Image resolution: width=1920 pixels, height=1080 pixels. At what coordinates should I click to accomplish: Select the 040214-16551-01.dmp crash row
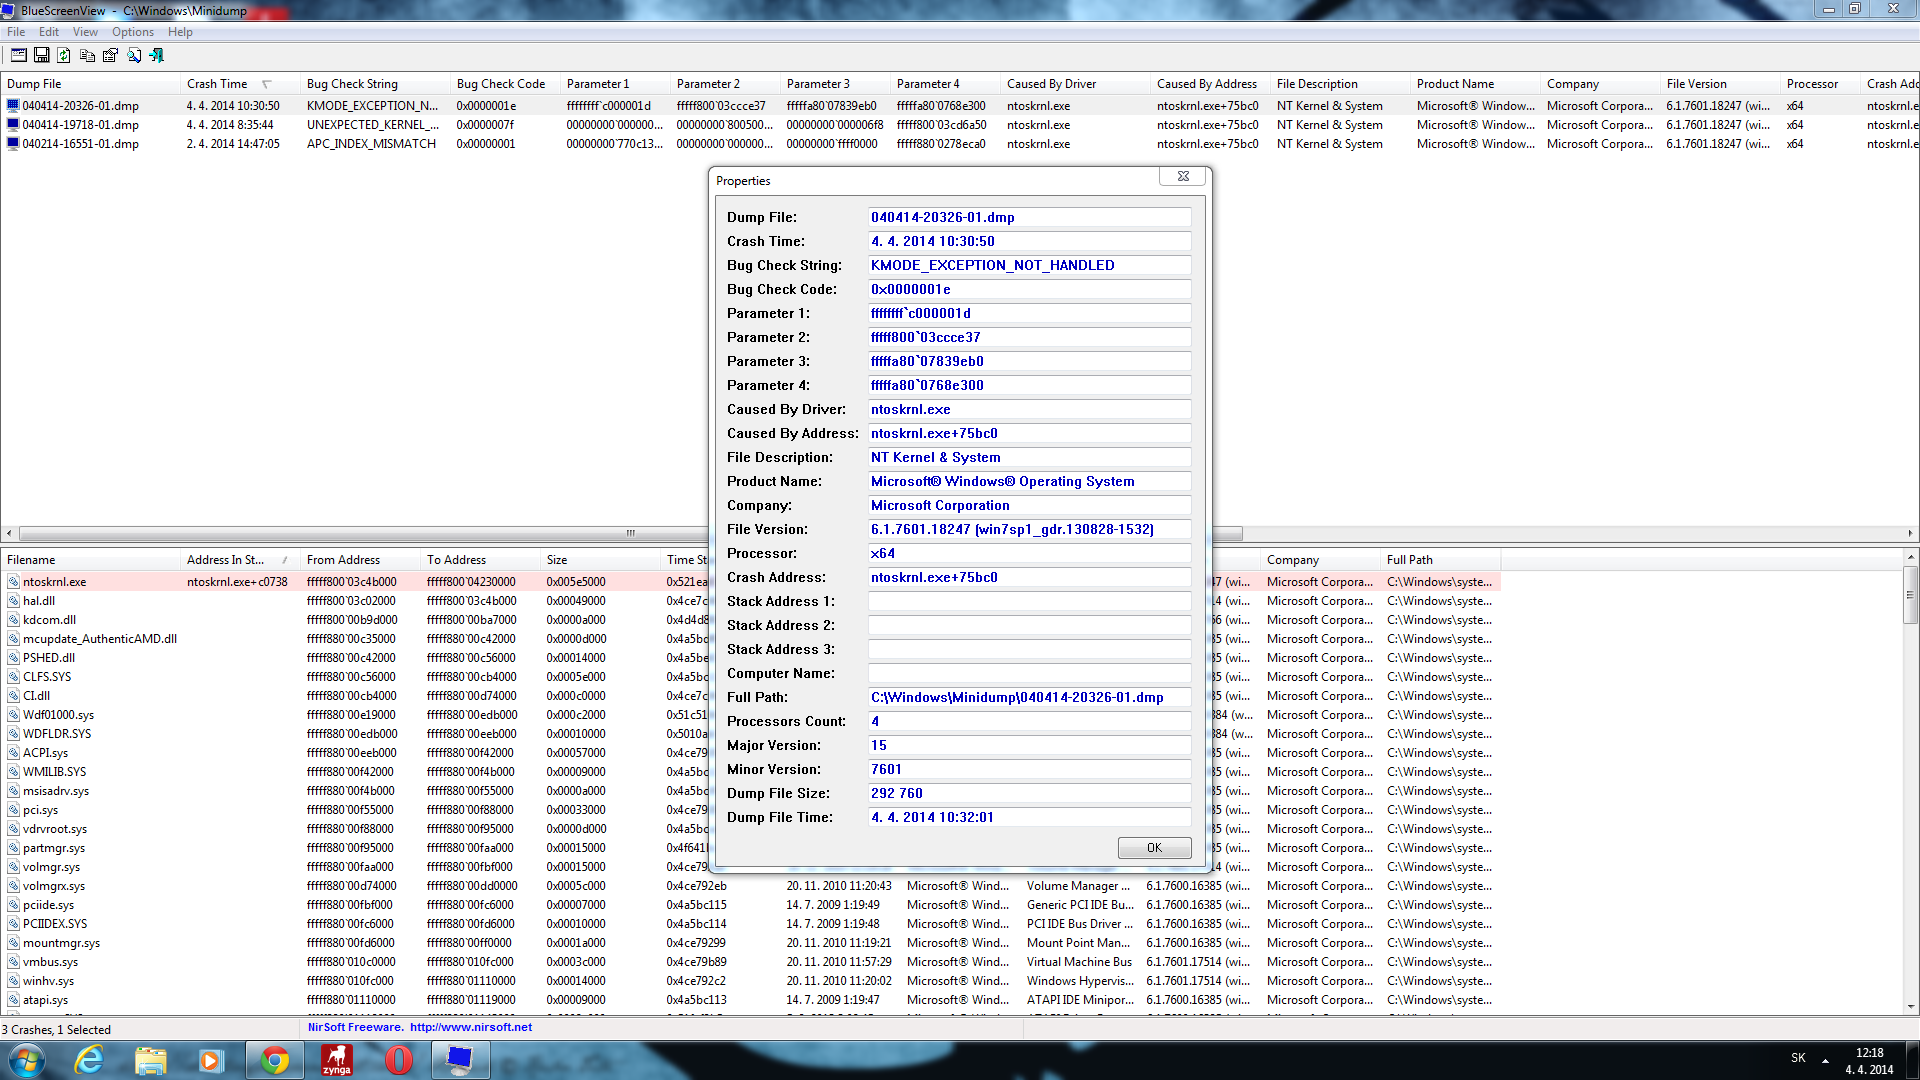[x=80, y=144]
